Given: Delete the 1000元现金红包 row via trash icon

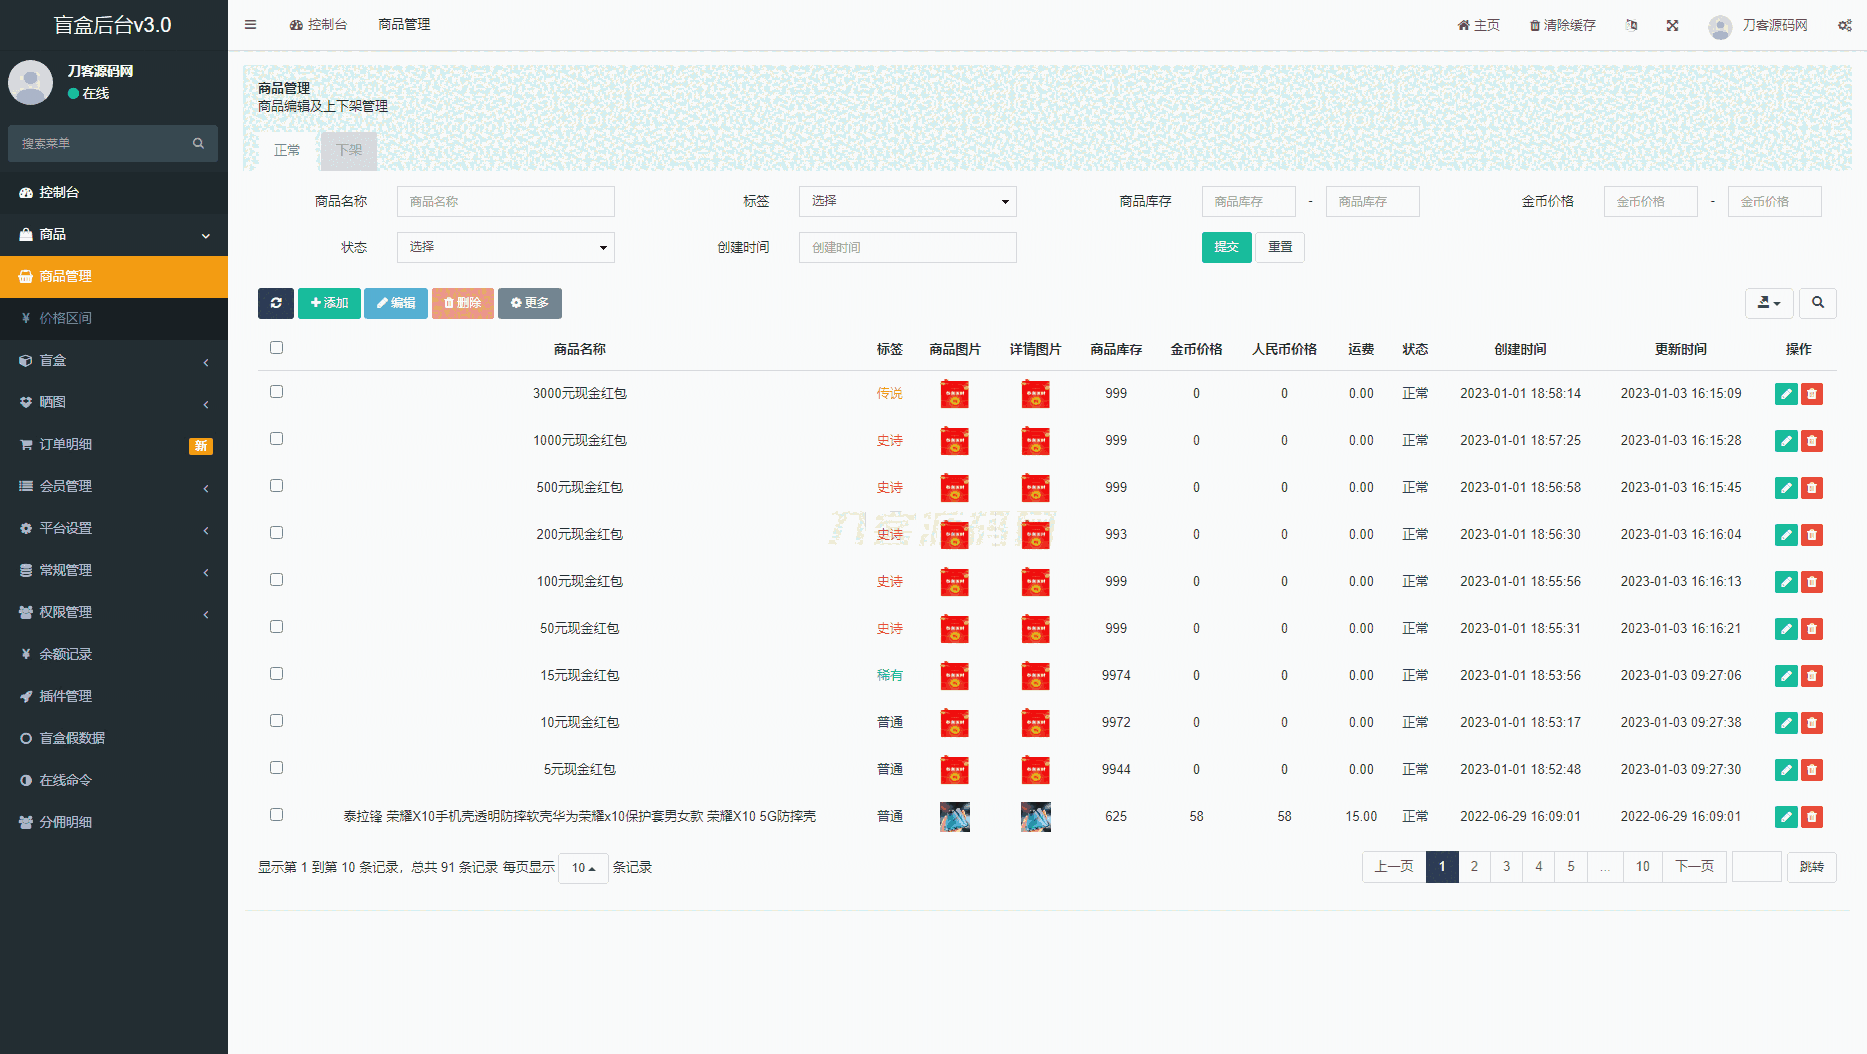Looking at the screenshot, I should point(1811,441).
